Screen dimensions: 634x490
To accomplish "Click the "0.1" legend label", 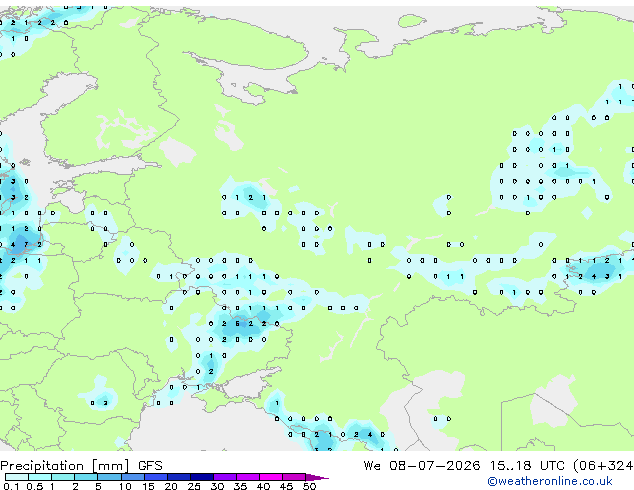I will click(x=12, y=486).
